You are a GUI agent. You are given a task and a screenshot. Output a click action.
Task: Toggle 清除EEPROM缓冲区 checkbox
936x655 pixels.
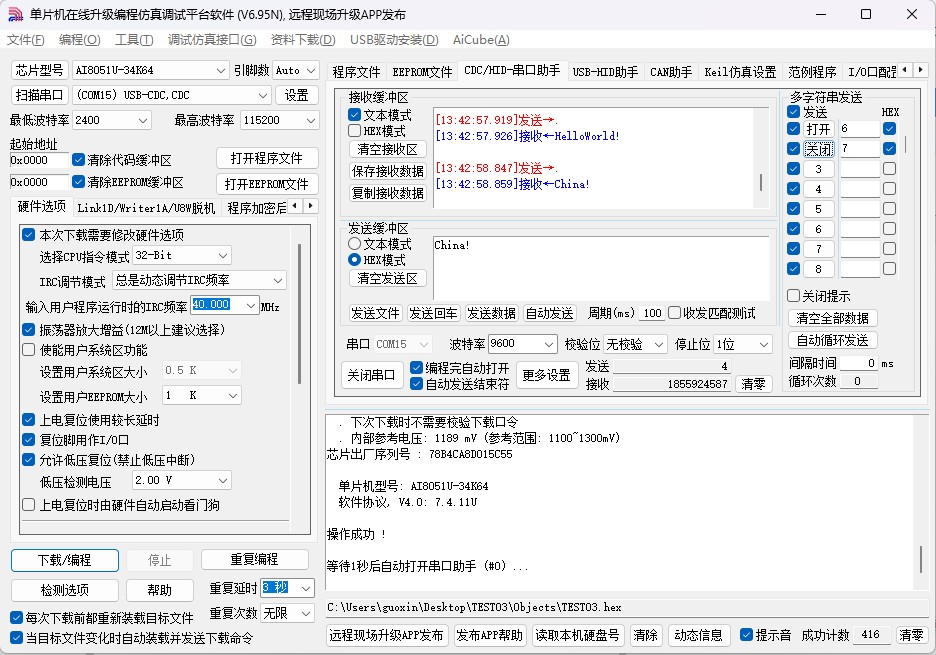point(78,182)
